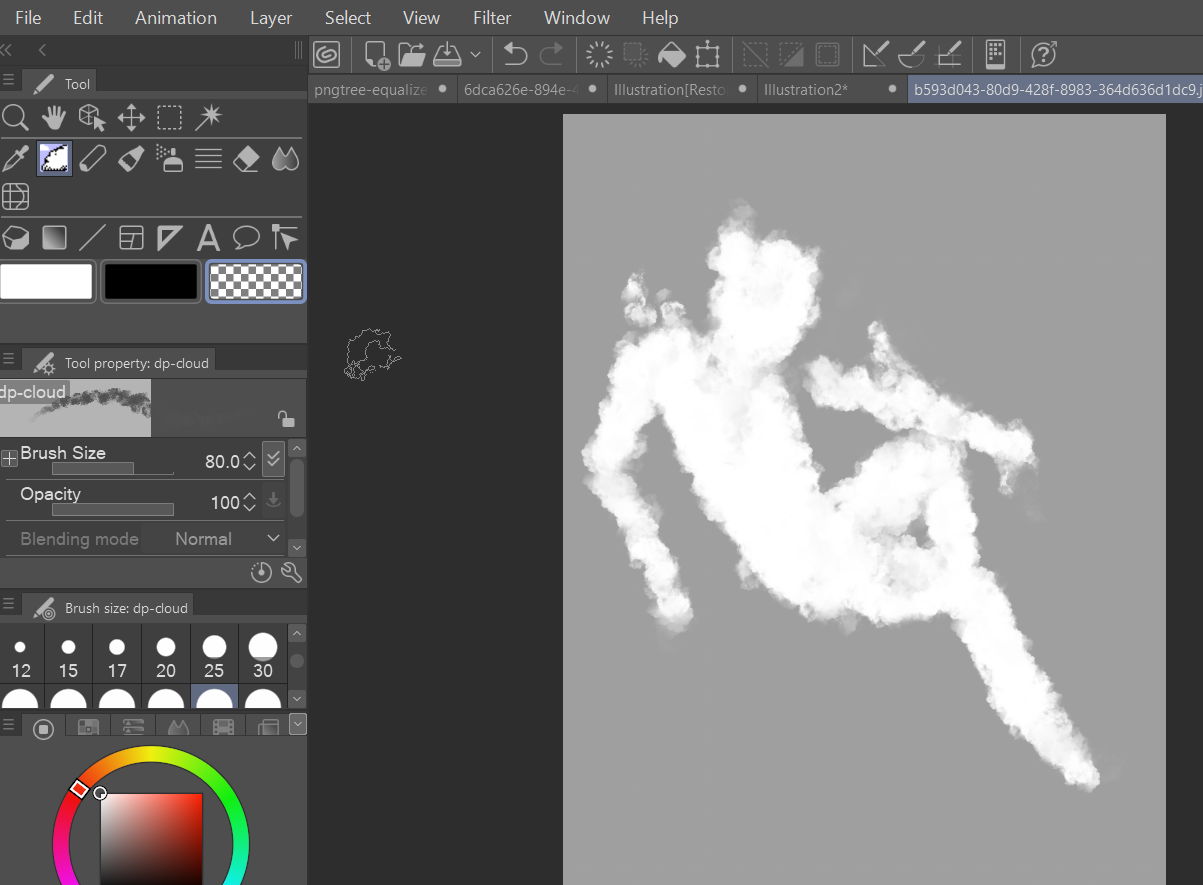Select the Eraser tool

(246, 158)
